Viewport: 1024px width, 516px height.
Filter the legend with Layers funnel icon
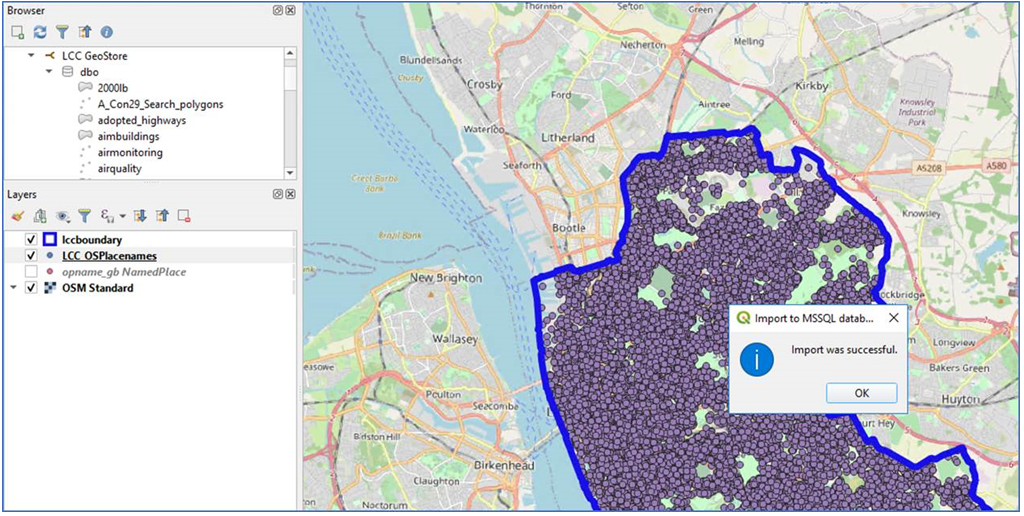84,216
